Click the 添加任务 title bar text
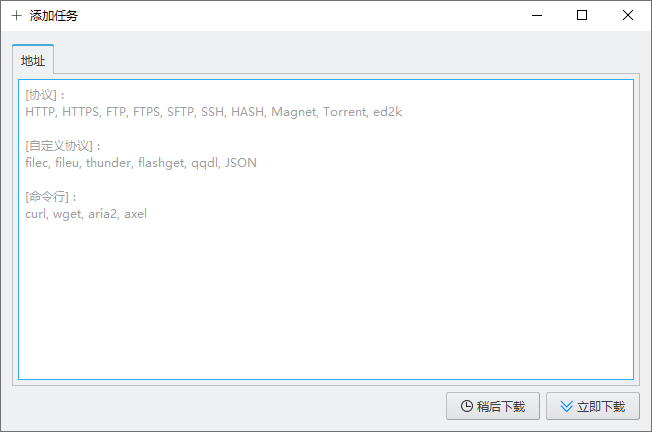 pos(54,16)
